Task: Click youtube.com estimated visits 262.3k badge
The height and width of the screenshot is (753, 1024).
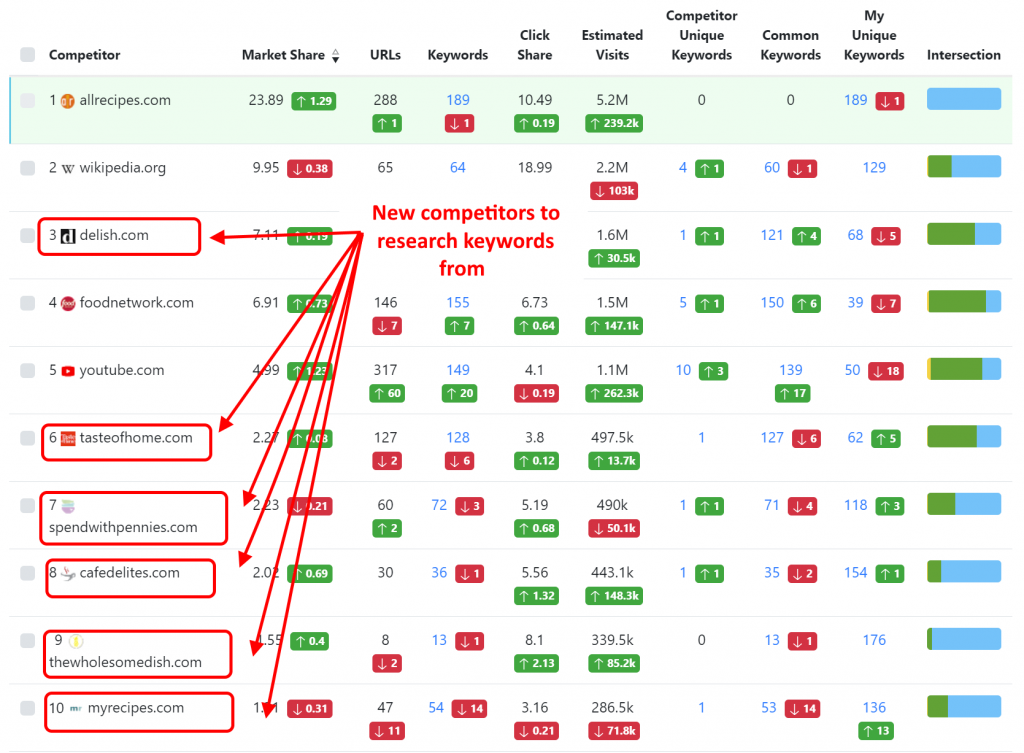Action: click(614, 393)
